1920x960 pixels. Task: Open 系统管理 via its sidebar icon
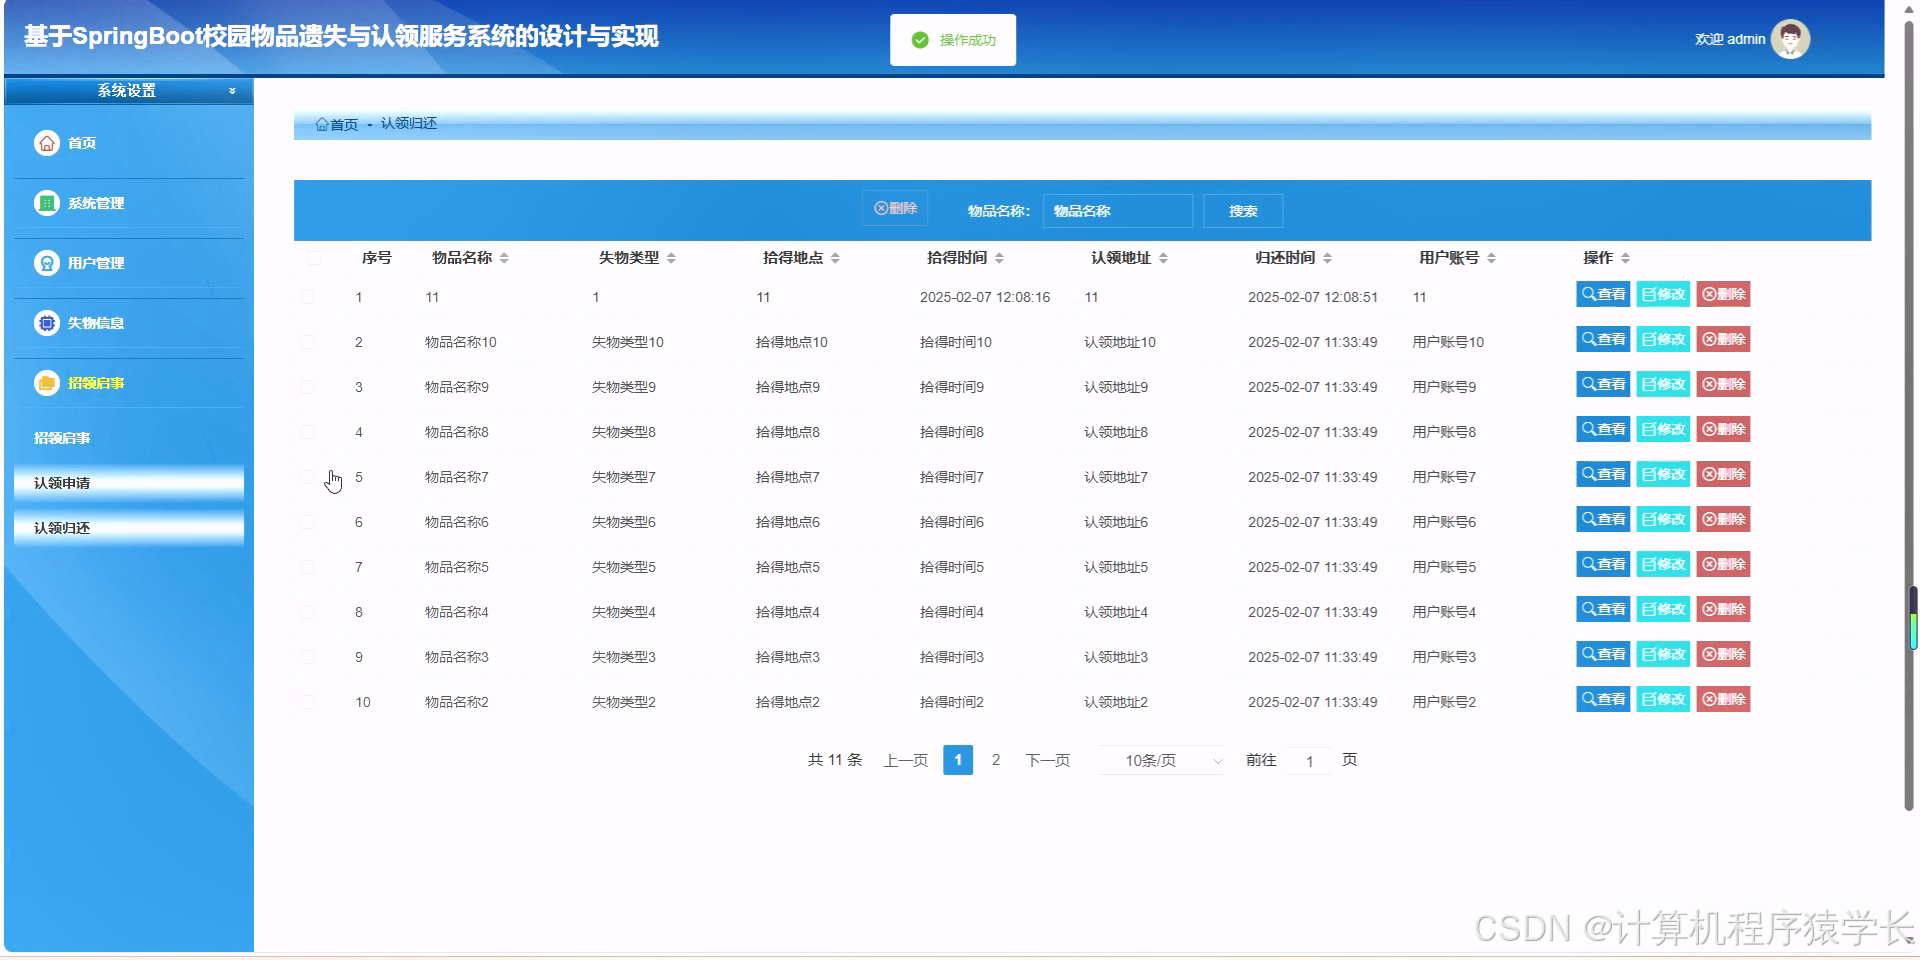point(46,203)
